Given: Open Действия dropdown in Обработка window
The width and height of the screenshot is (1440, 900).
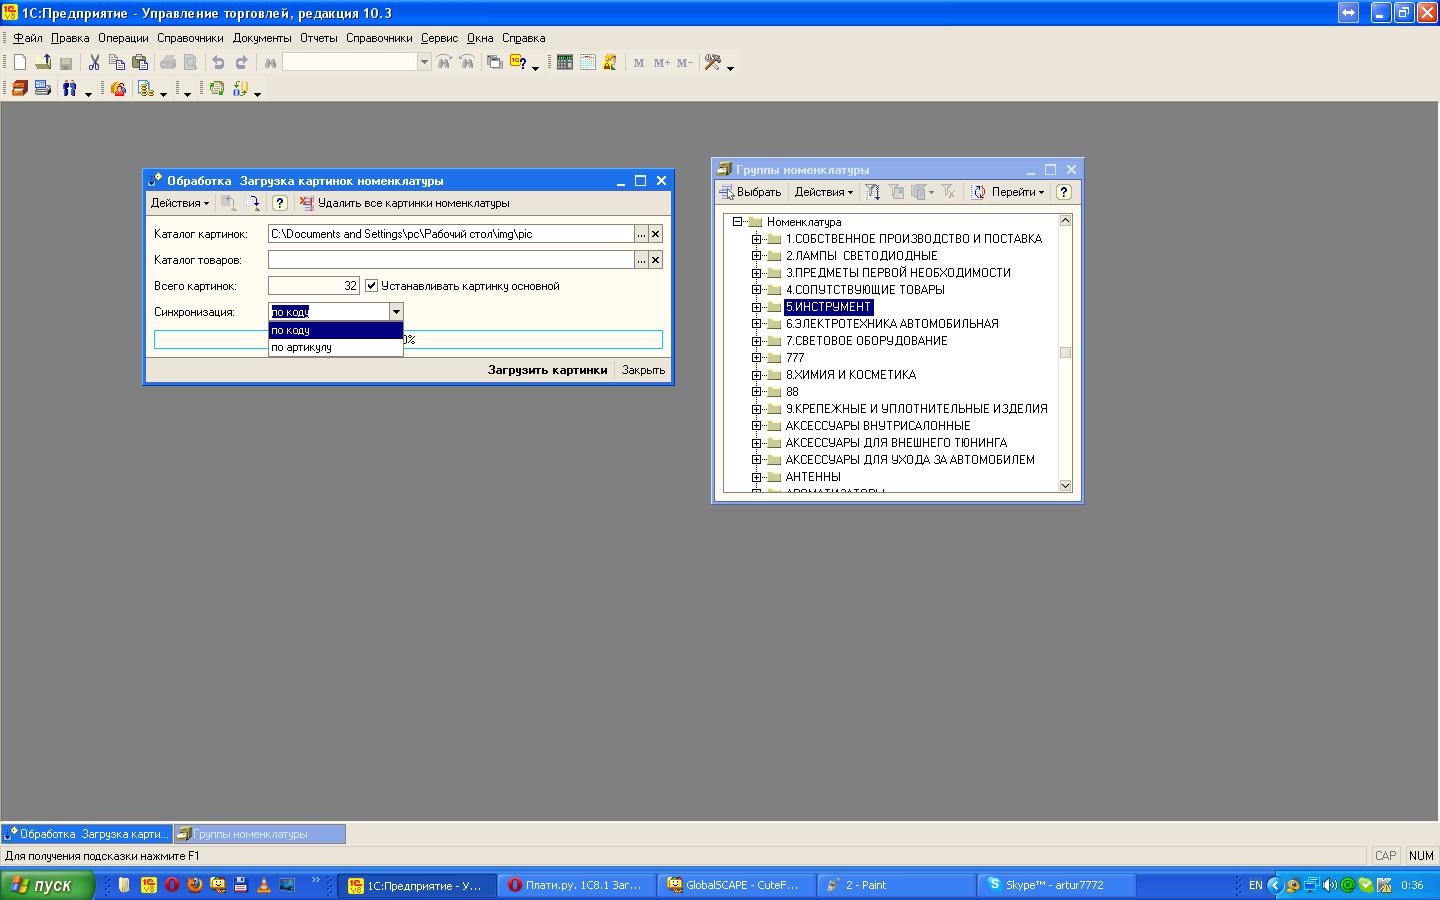Looking at the screenshot, I should [x=180, y=203].
